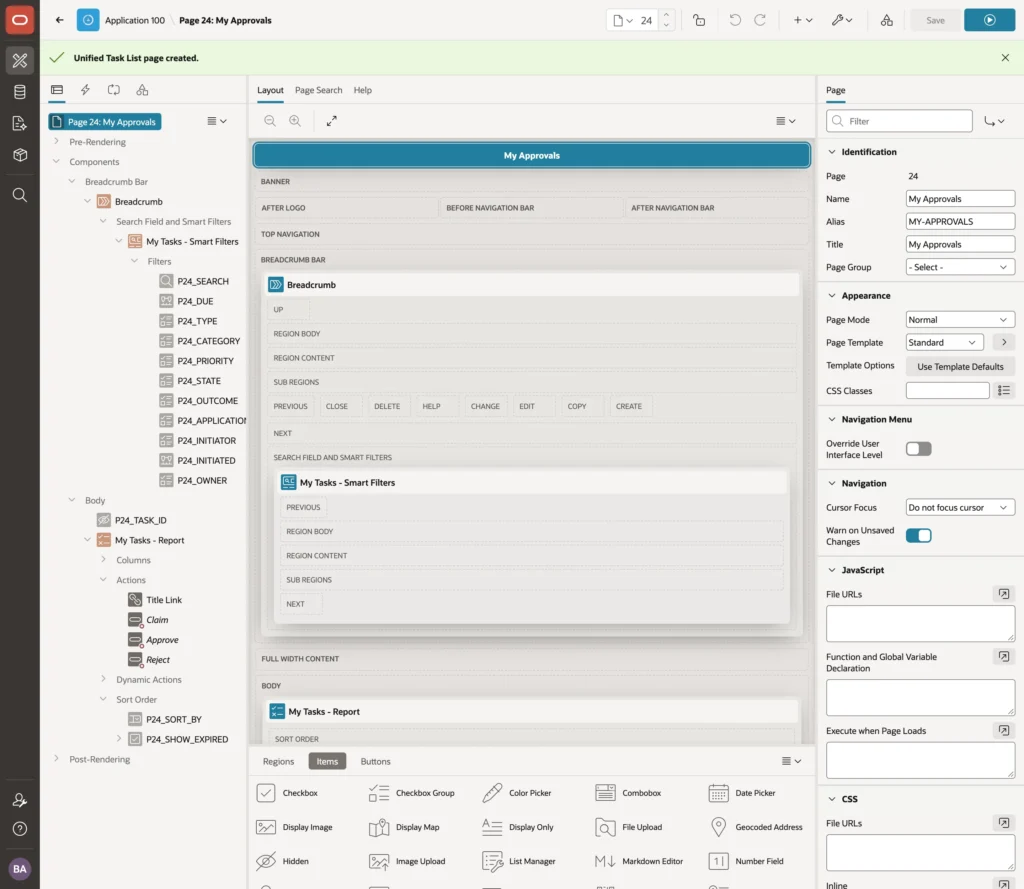This screenshot has height=889, width=1024.
Task: Open editor for Execute when Page Loads
Action: click(x=1004, y=730)
